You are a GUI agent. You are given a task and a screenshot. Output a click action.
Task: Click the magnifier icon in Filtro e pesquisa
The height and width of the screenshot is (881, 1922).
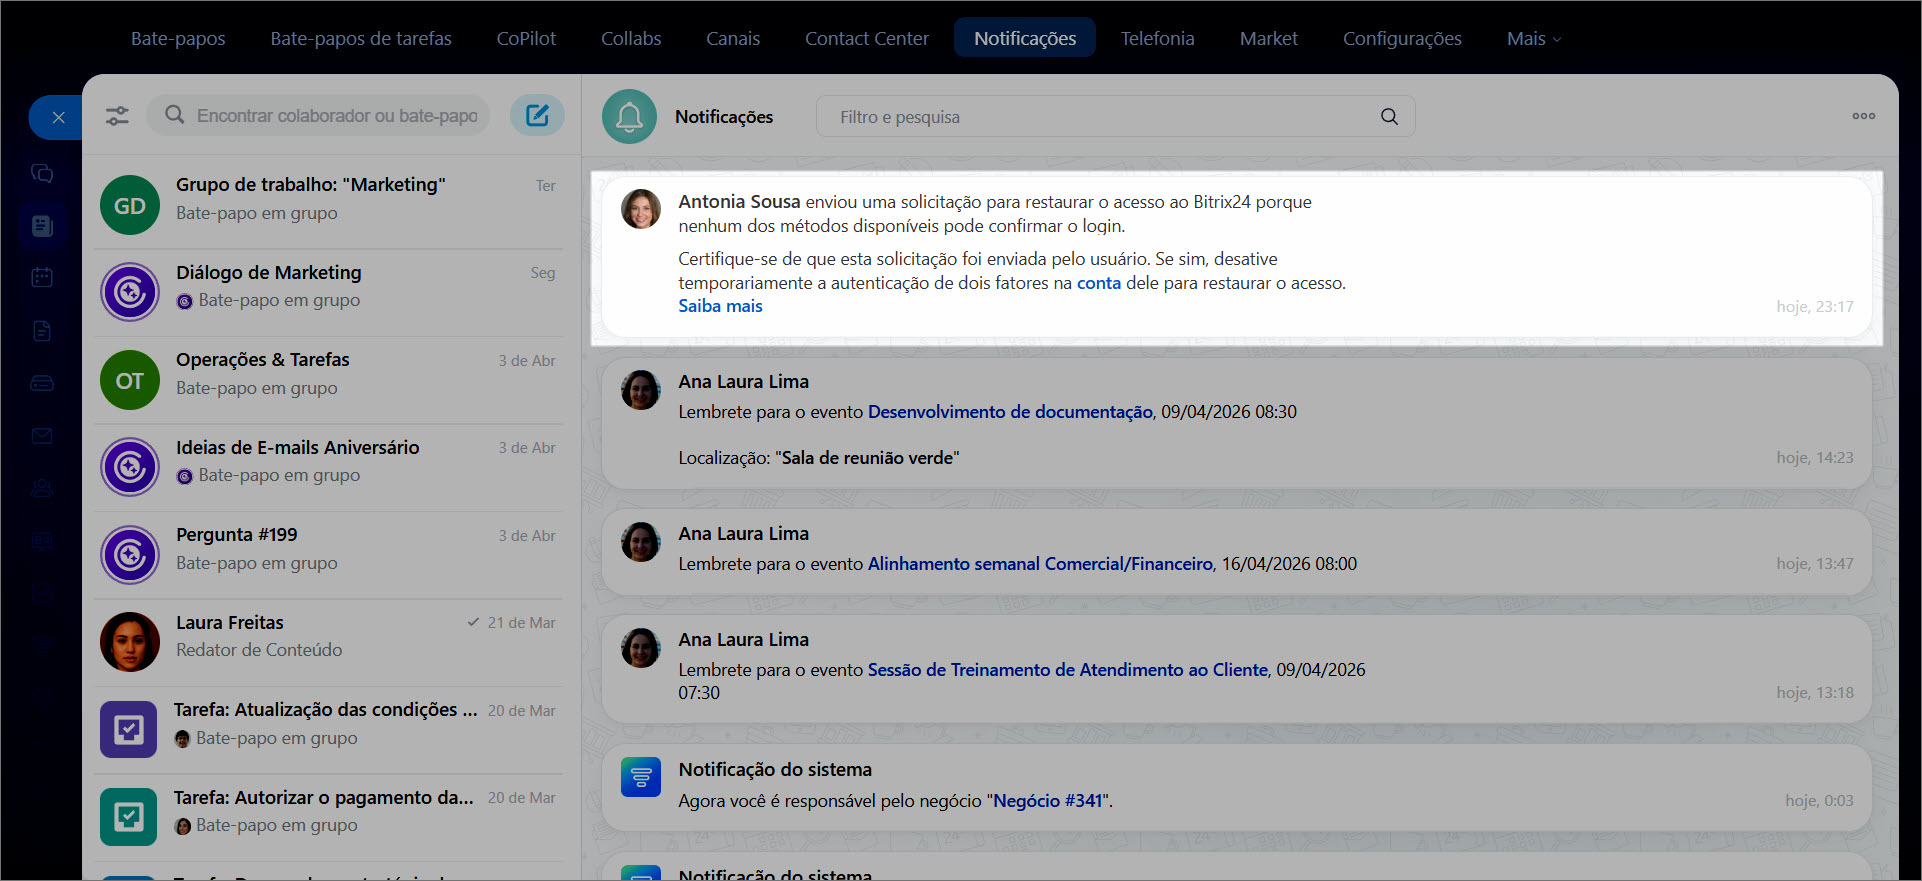1389,117
